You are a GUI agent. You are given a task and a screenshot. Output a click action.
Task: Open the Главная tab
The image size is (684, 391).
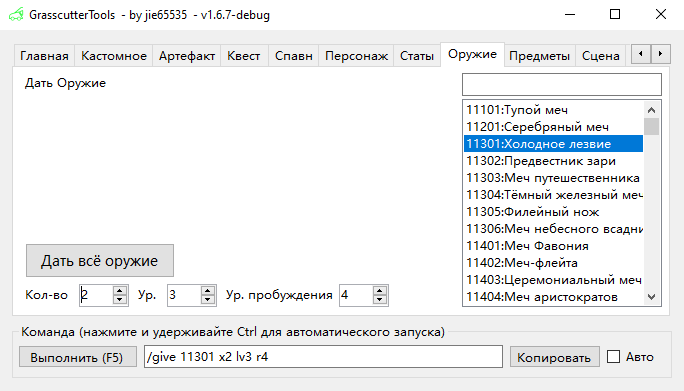coord(44,56)
